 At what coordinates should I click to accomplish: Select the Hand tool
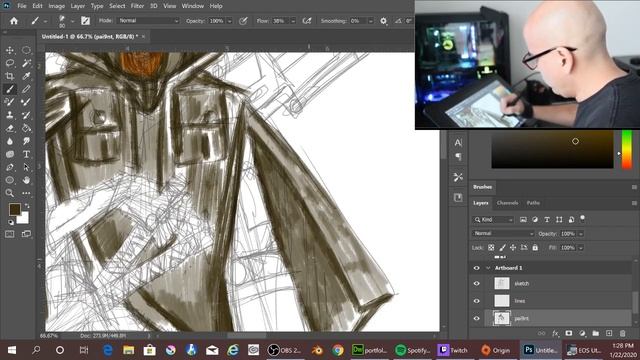pos(26,180)
